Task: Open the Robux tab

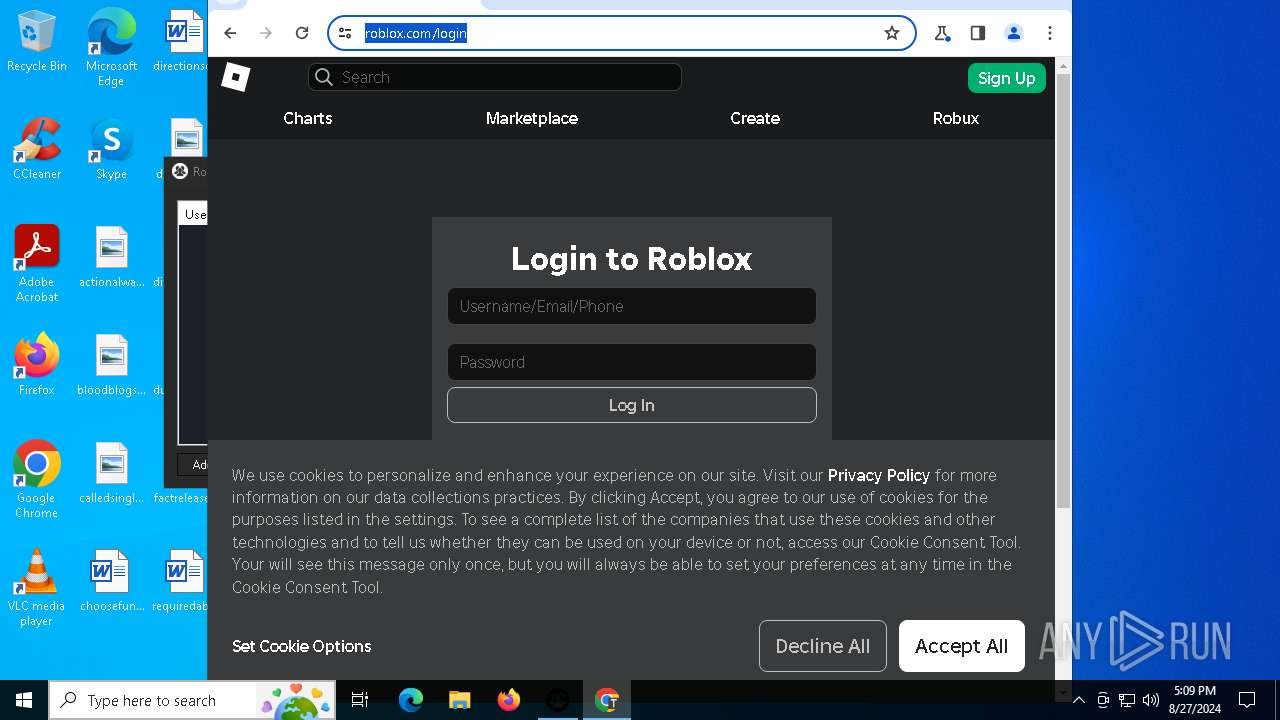Action: click(x=956, y=118)
